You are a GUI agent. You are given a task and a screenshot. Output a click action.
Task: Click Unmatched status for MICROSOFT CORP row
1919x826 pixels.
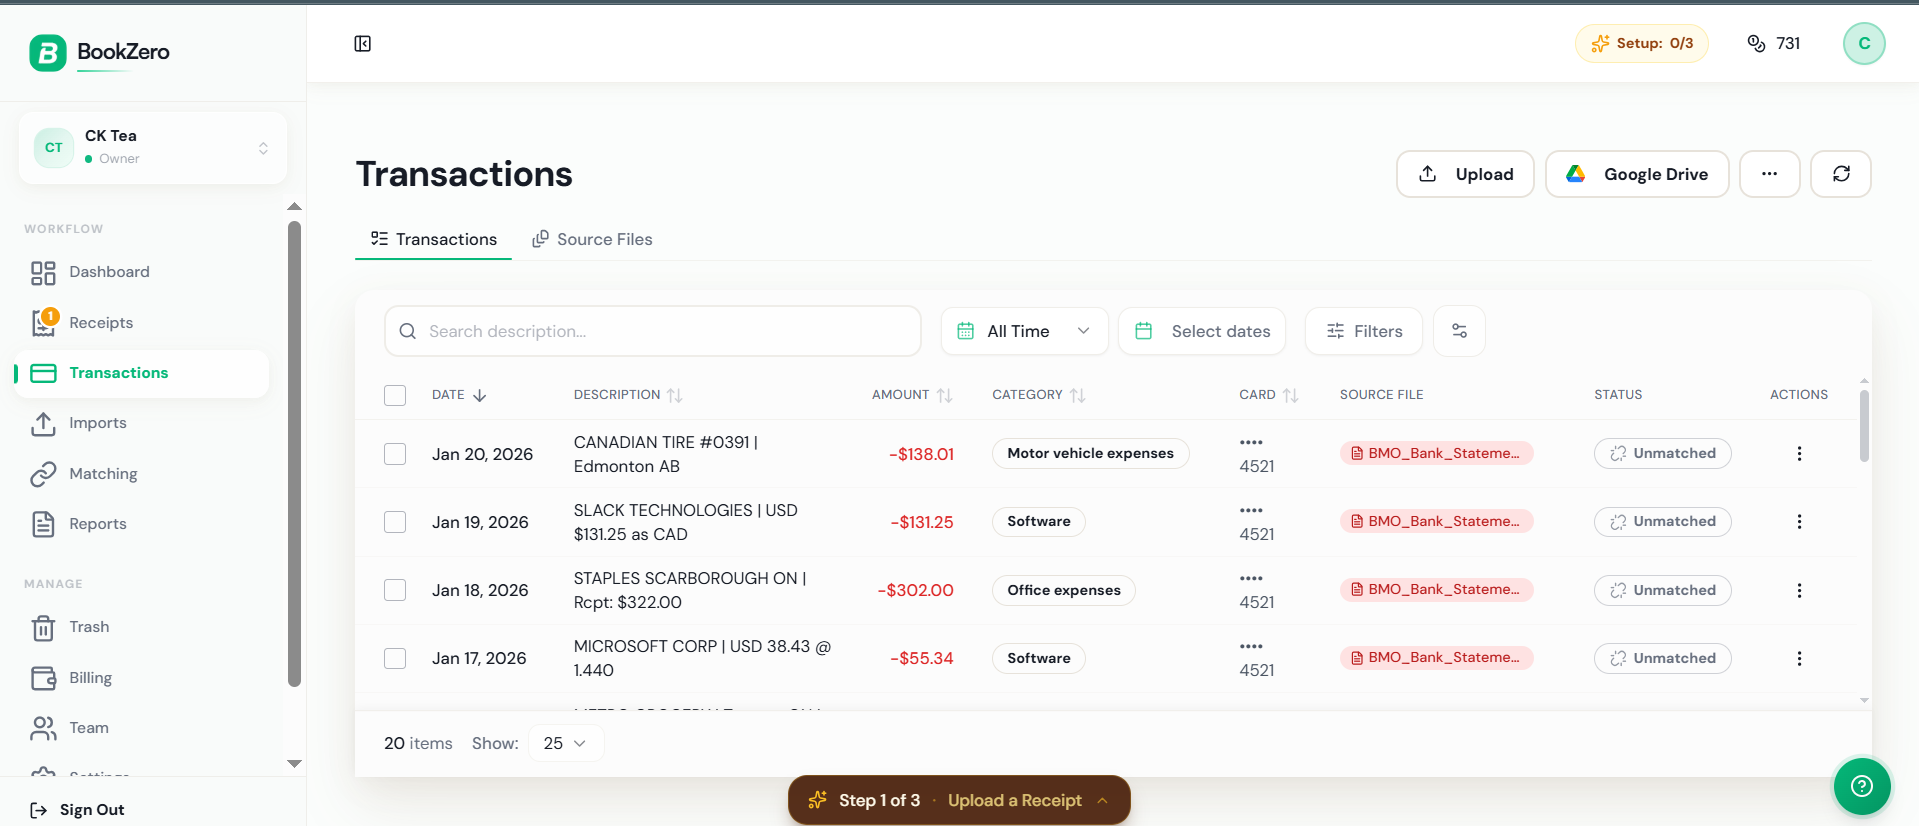pyautogui.click(x=1662, y=658)
